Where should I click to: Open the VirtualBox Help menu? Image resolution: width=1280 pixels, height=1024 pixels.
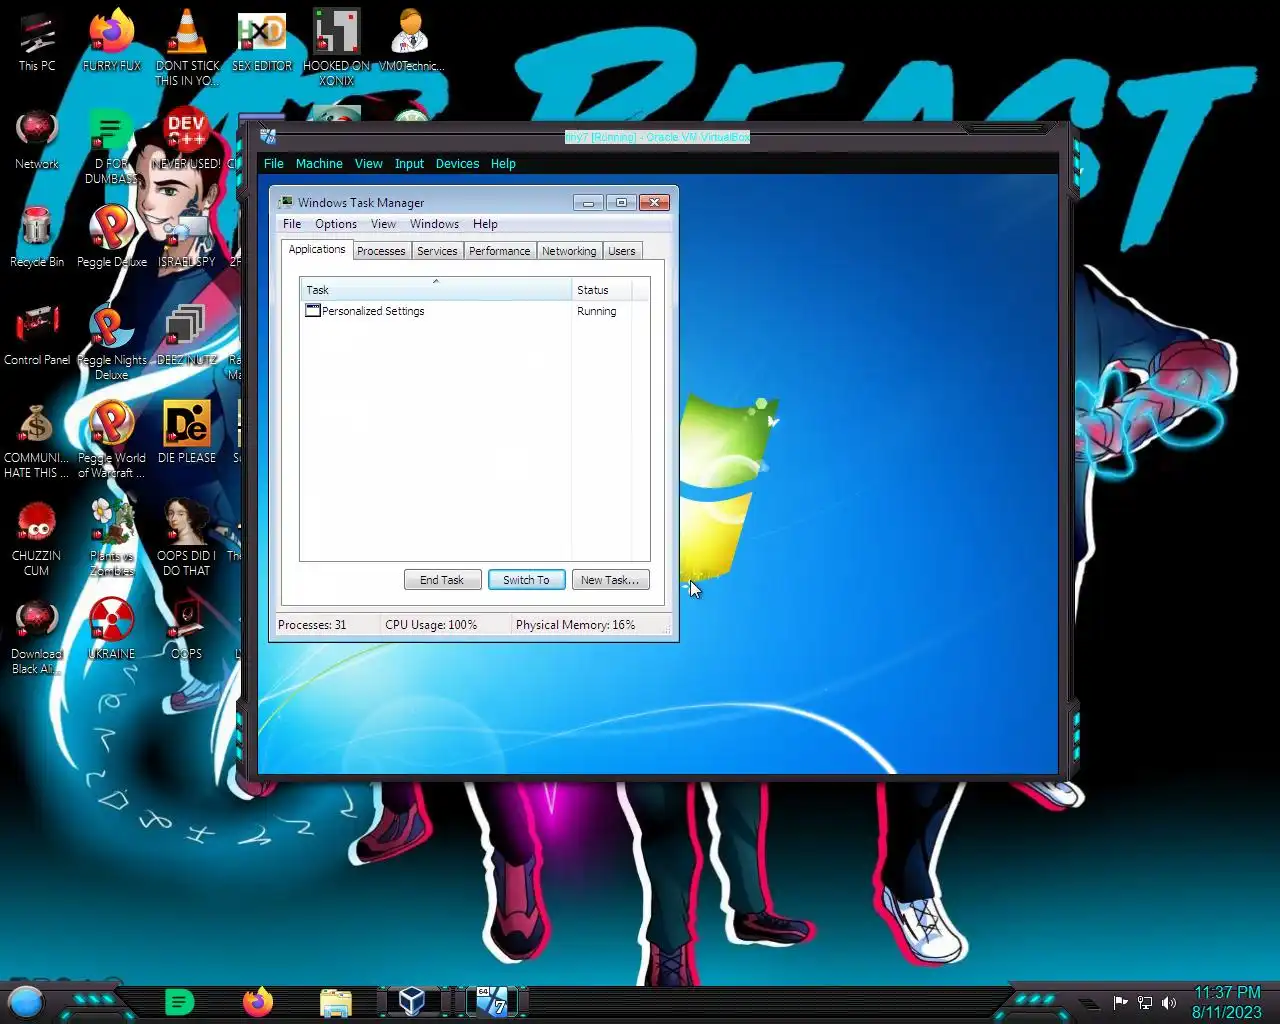coord(503,164)
